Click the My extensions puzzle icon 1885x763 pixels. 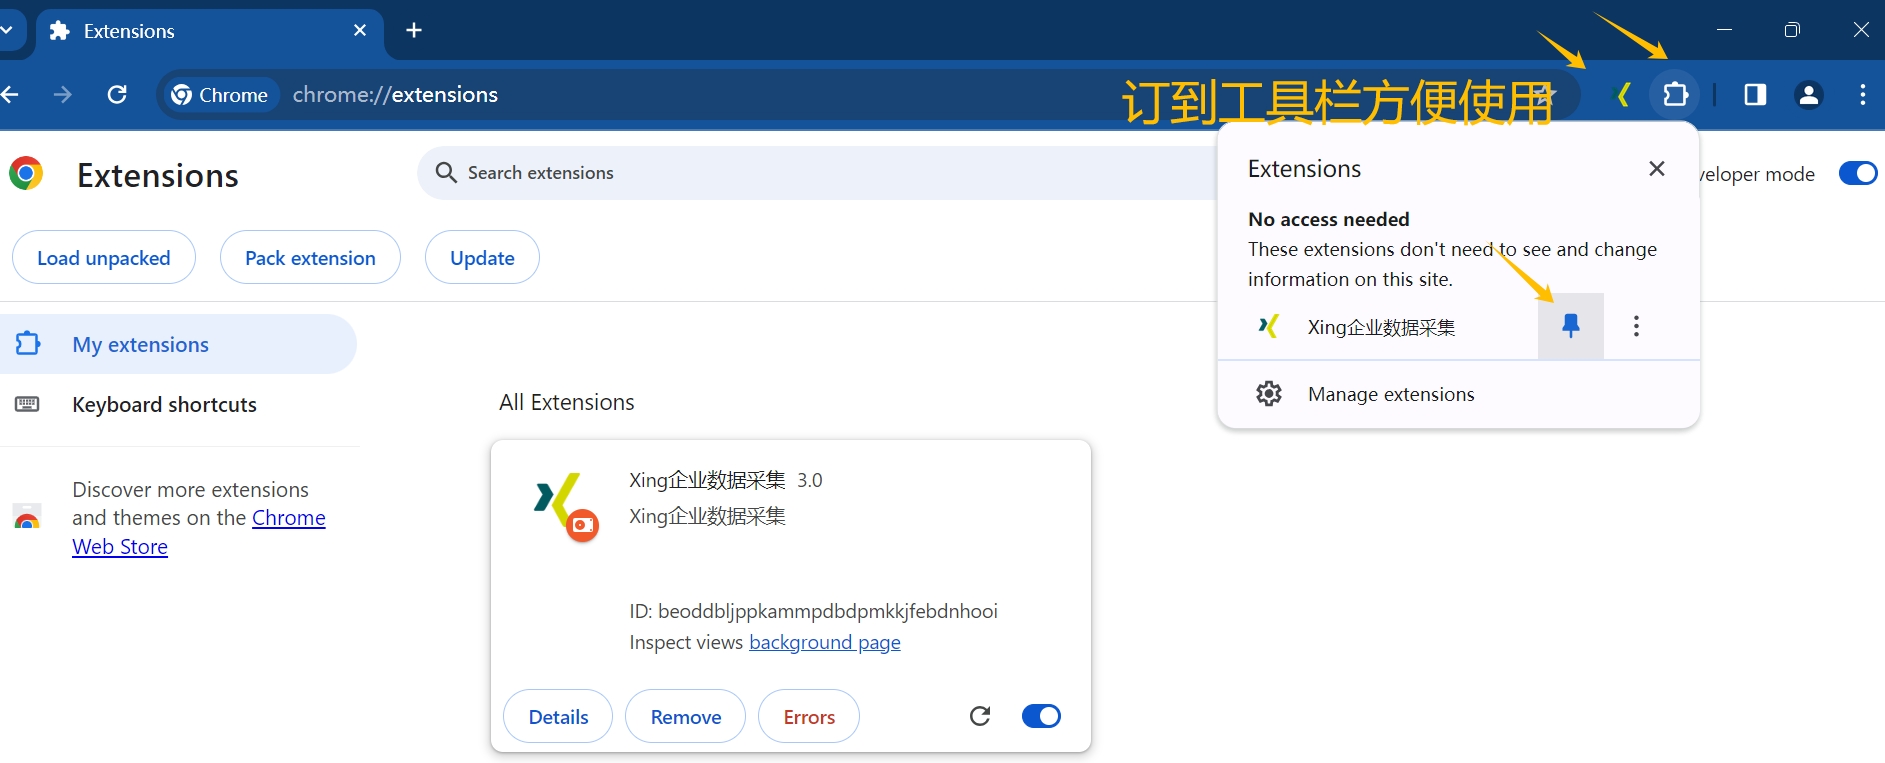(28, 344)
